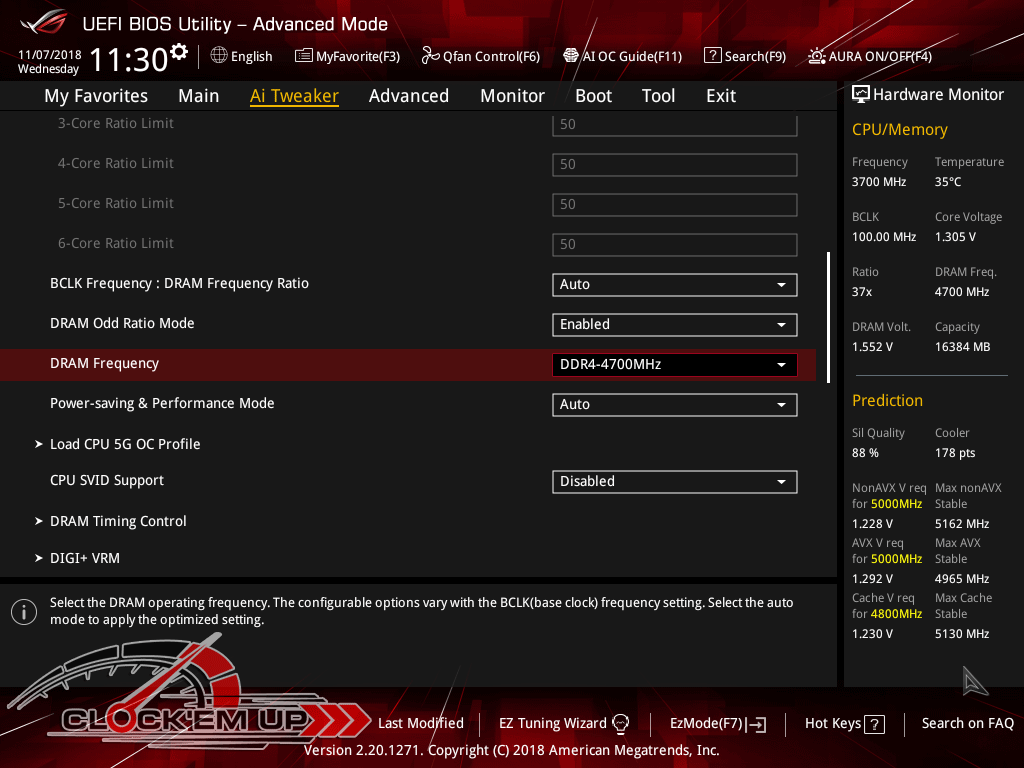Viewport: 1024px width, 768px height.
Task: Click the EZ Tuning Wizard bulb icon
Action: point(620,723)
